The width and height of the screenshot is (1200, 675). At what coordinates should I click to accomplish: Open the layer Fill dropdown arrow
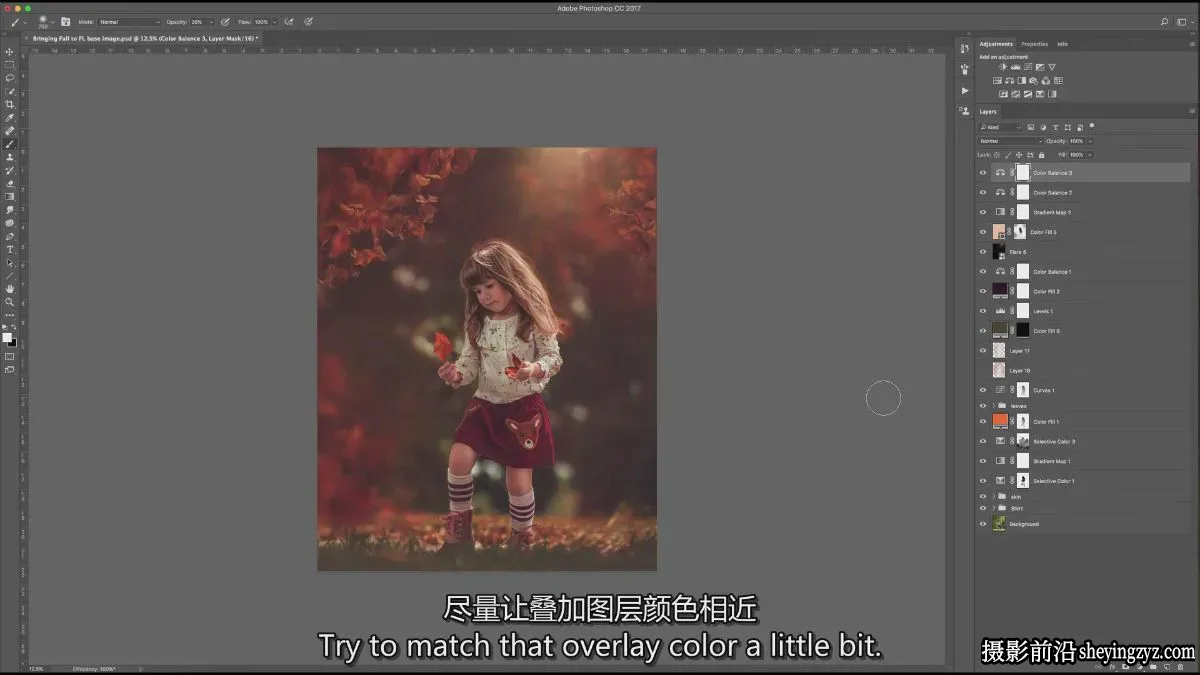coord(1090,155)
